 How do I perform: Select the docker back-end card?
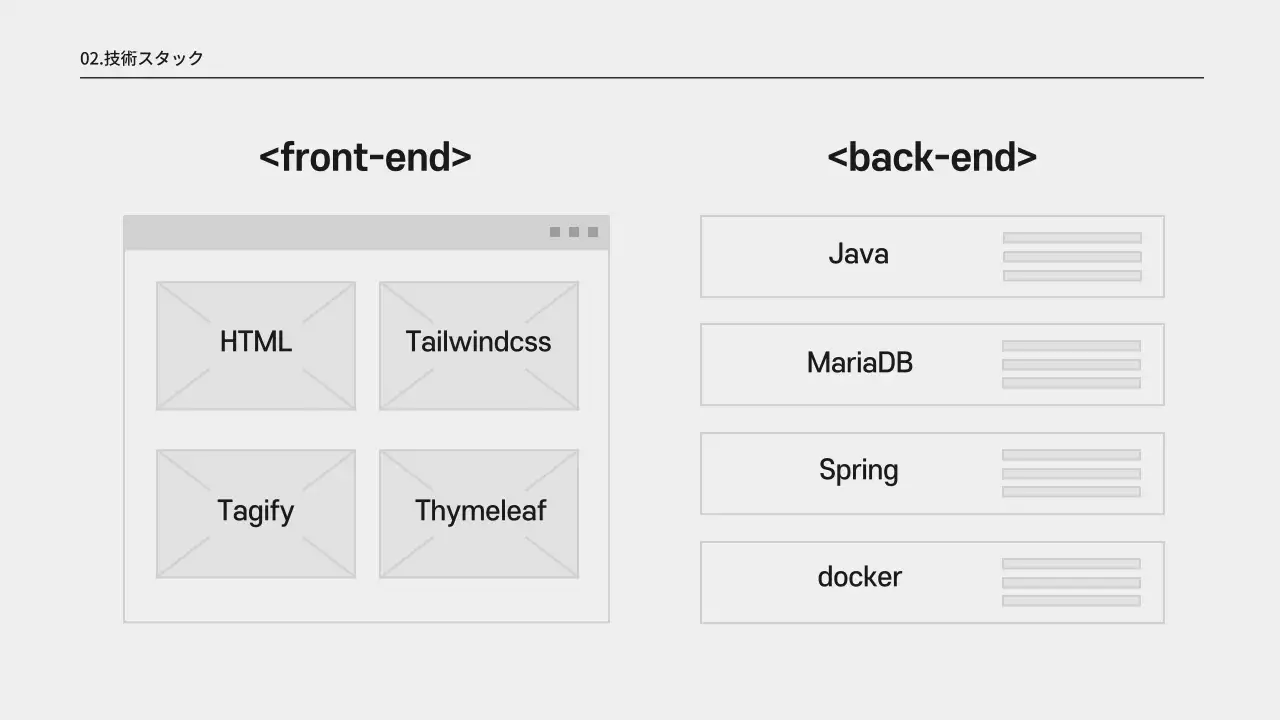point(859,581)
